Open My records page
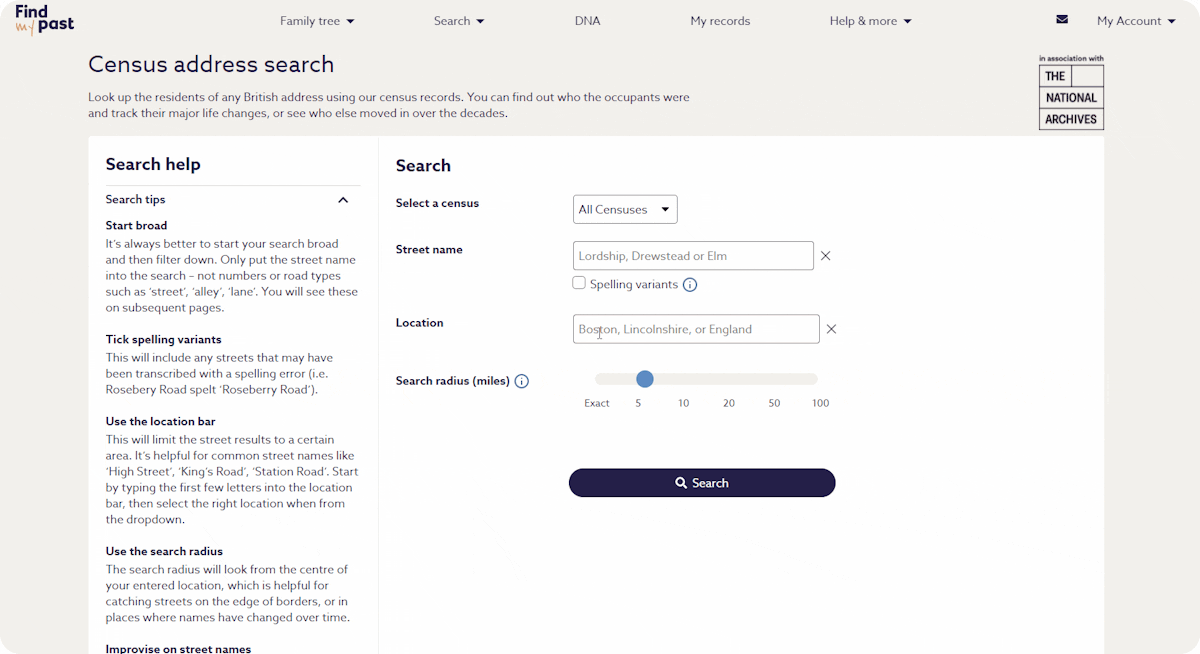 pos(720,21)
